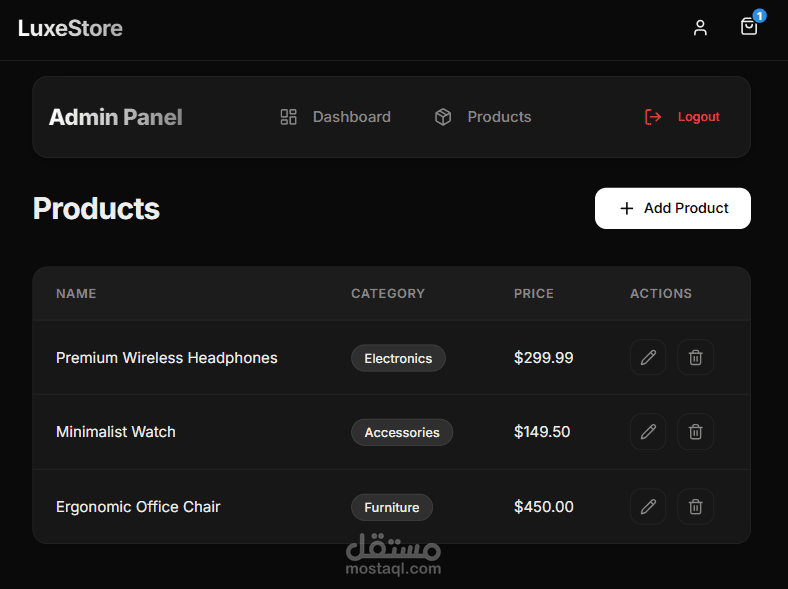The width and height of the screenshot is (788, 589).
Task: Select the Furniture category badge
Action: pos(392,508)
